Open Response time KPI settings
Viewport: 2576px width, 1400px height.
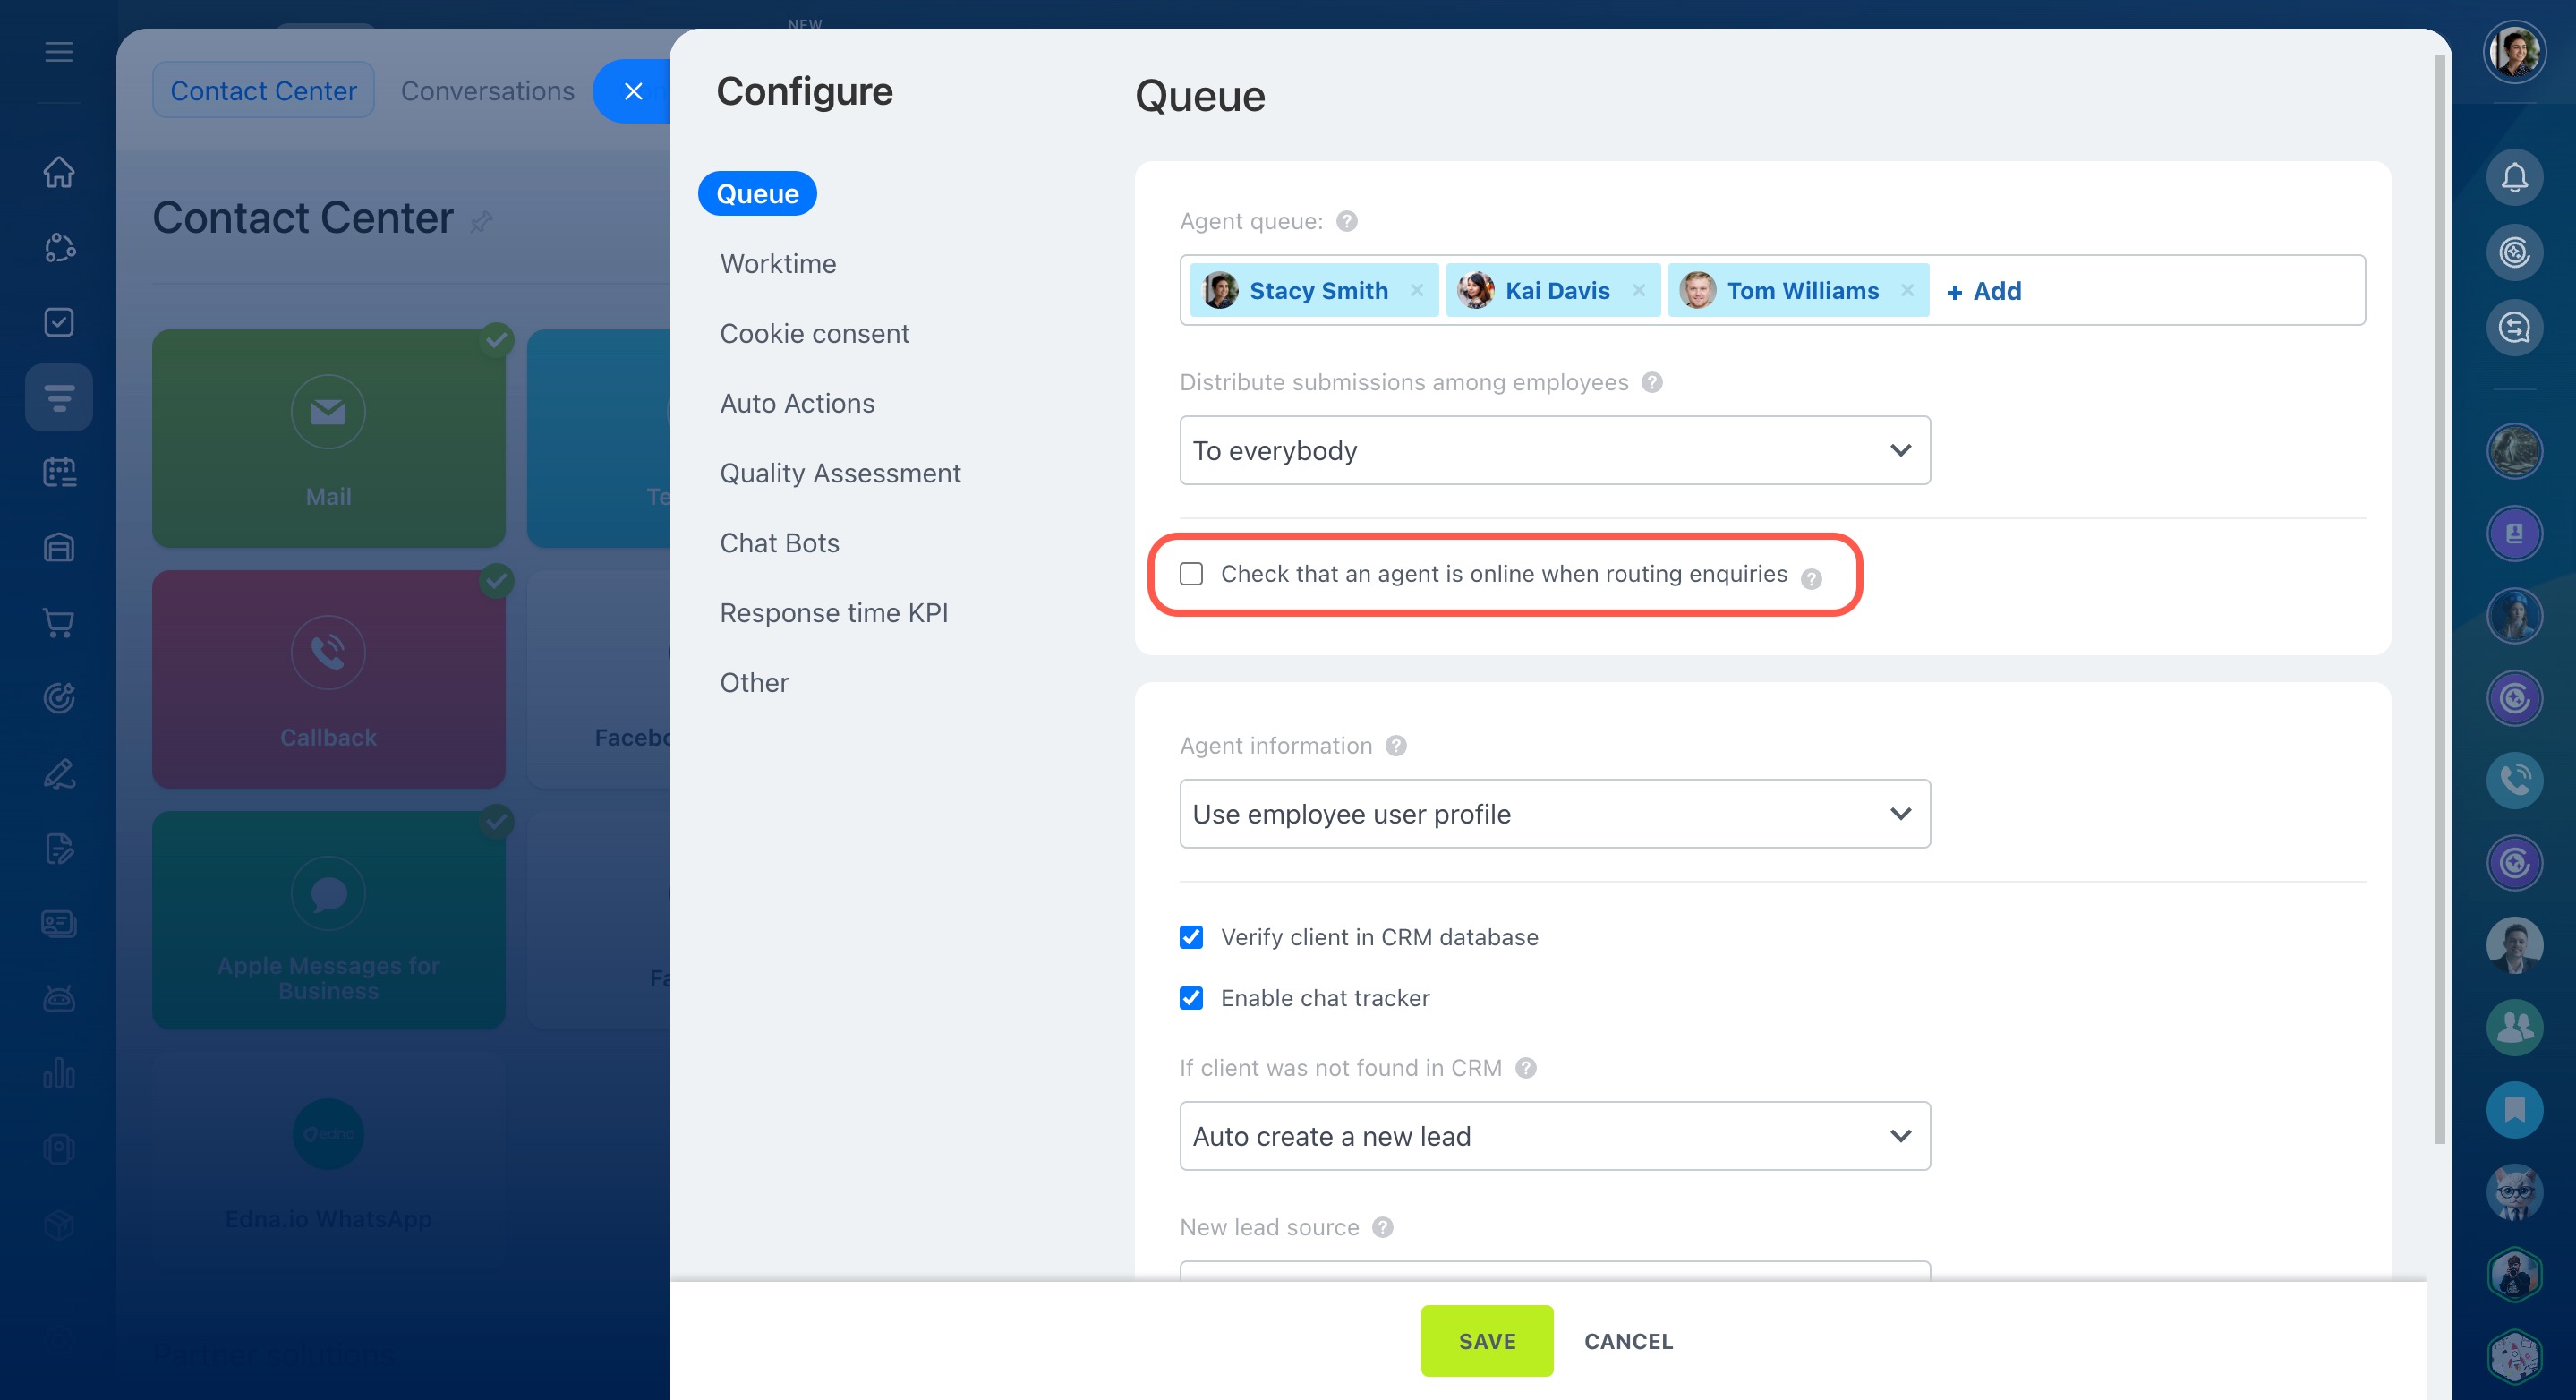point(833,613)
